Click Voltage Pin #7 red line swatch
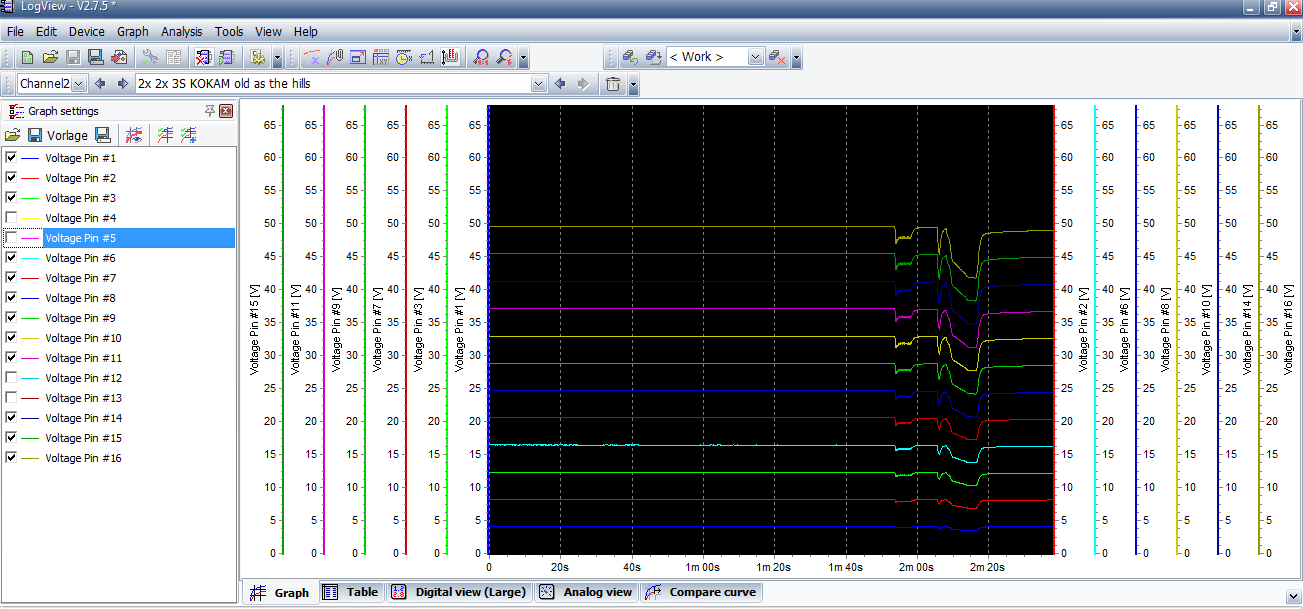Screen dimensions: 1303x609 [x=30, y=278]
